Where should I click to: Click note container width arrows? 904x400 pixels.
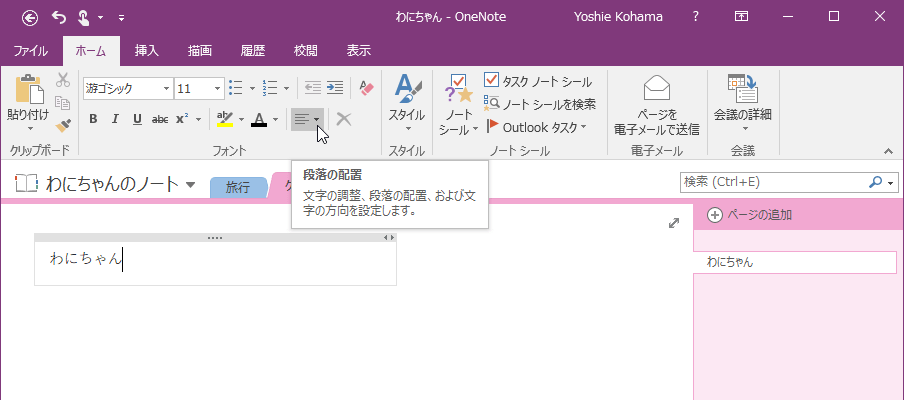(389, 237)
